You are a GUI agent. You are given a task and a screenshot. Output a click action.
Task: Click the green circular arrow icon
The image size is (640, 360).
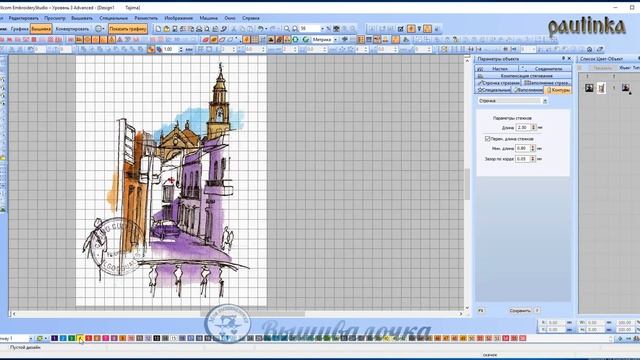[305, 40]
